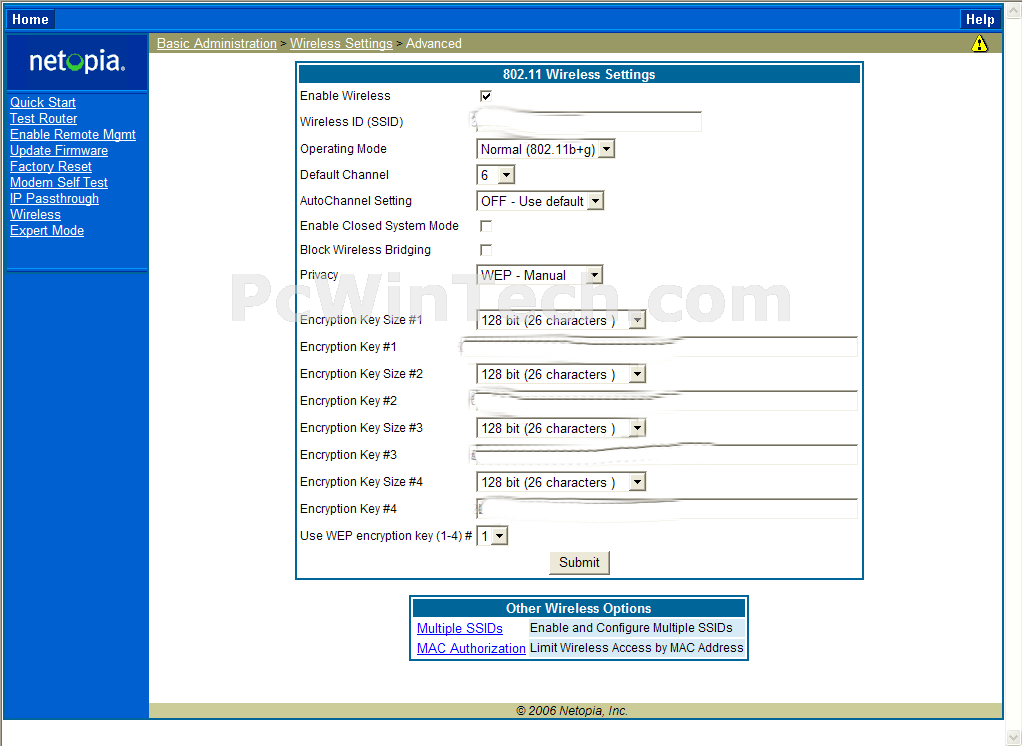This screenshot has height=746, width=1022.
Task: Click "Limit Wireless Access by MAC Address" text
Action: point(636,648)
